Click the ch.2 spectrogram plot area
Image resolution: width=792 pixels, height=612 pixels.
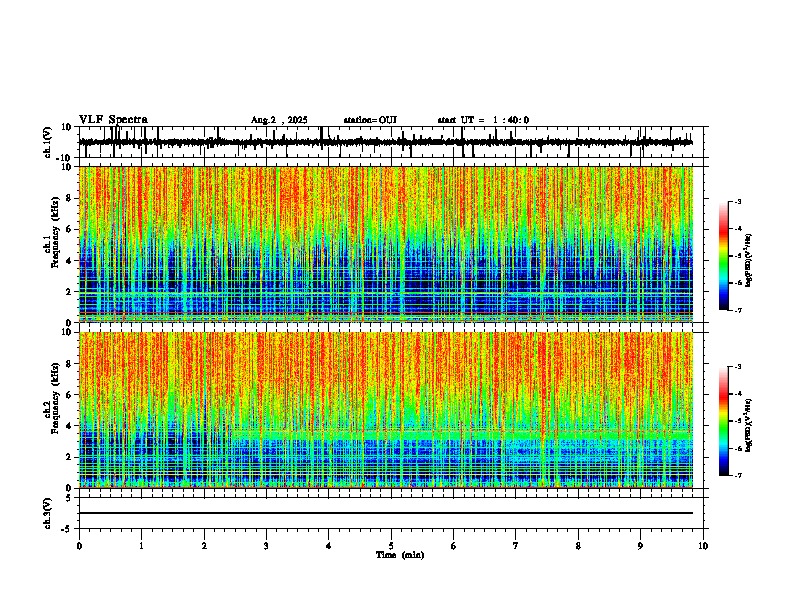click(x=385, y=410)
